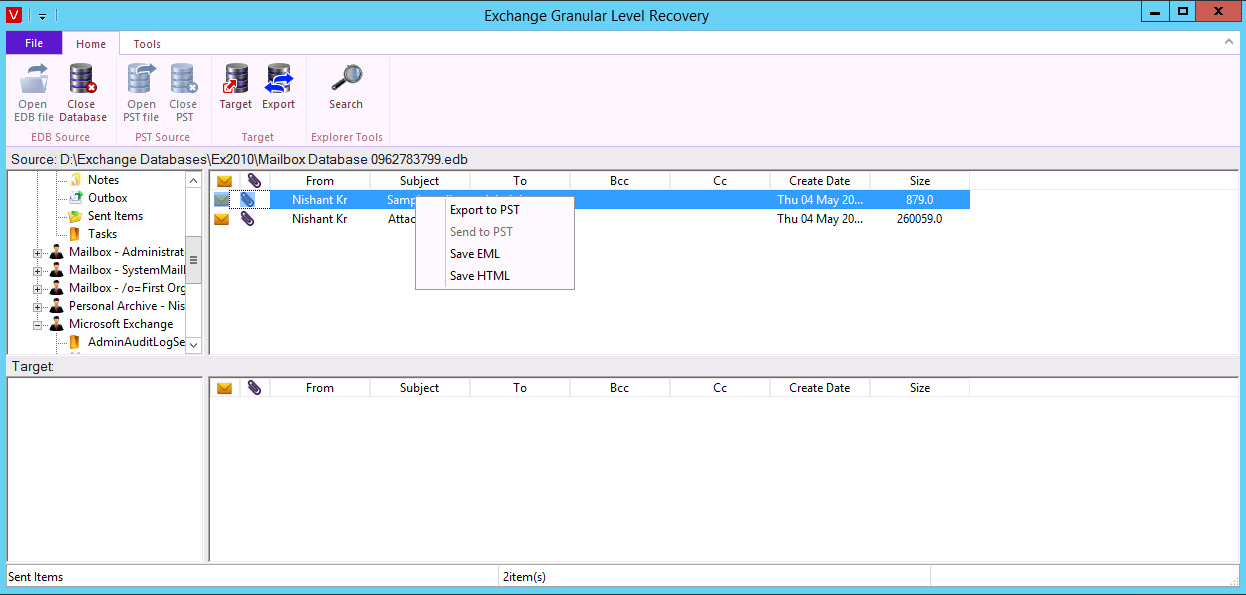Click the Close Database icon

point(82,79)
